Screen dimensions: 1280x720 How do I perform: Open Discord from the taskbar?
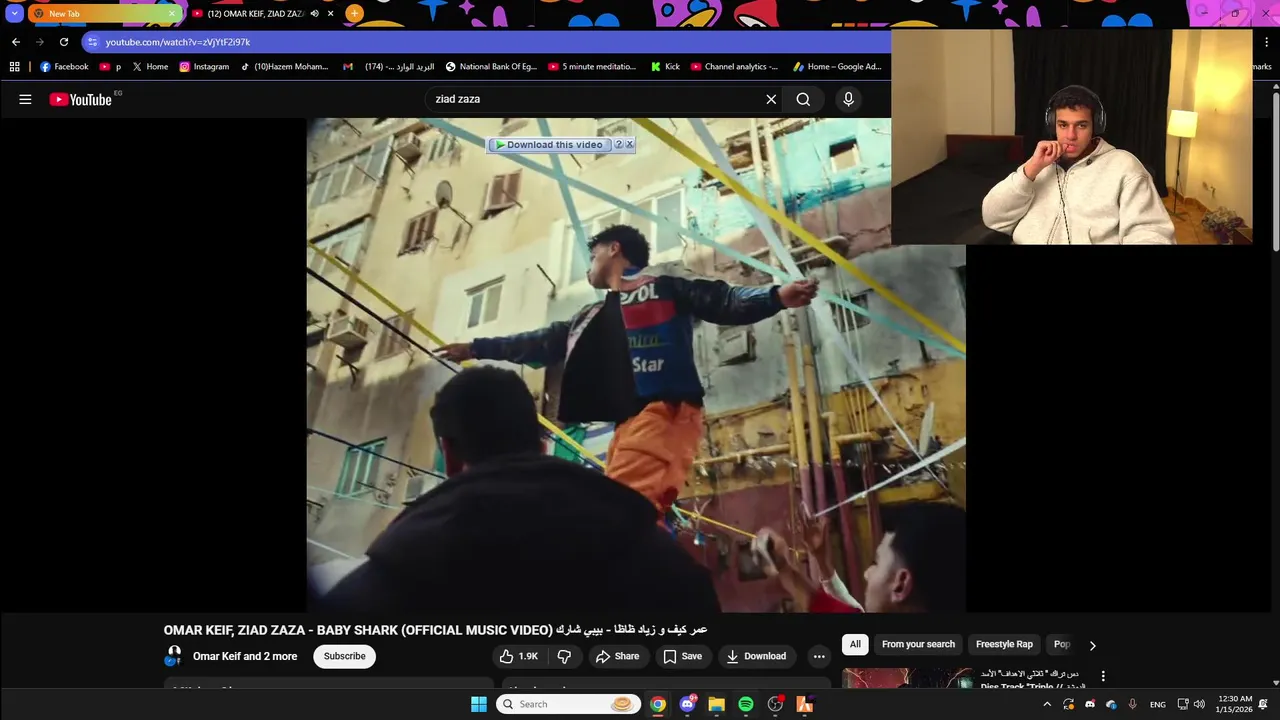coord(687,704)
